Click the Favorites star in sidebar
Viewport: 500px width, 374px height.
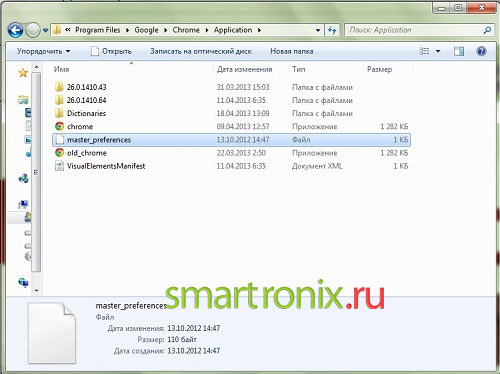point(23,72)
